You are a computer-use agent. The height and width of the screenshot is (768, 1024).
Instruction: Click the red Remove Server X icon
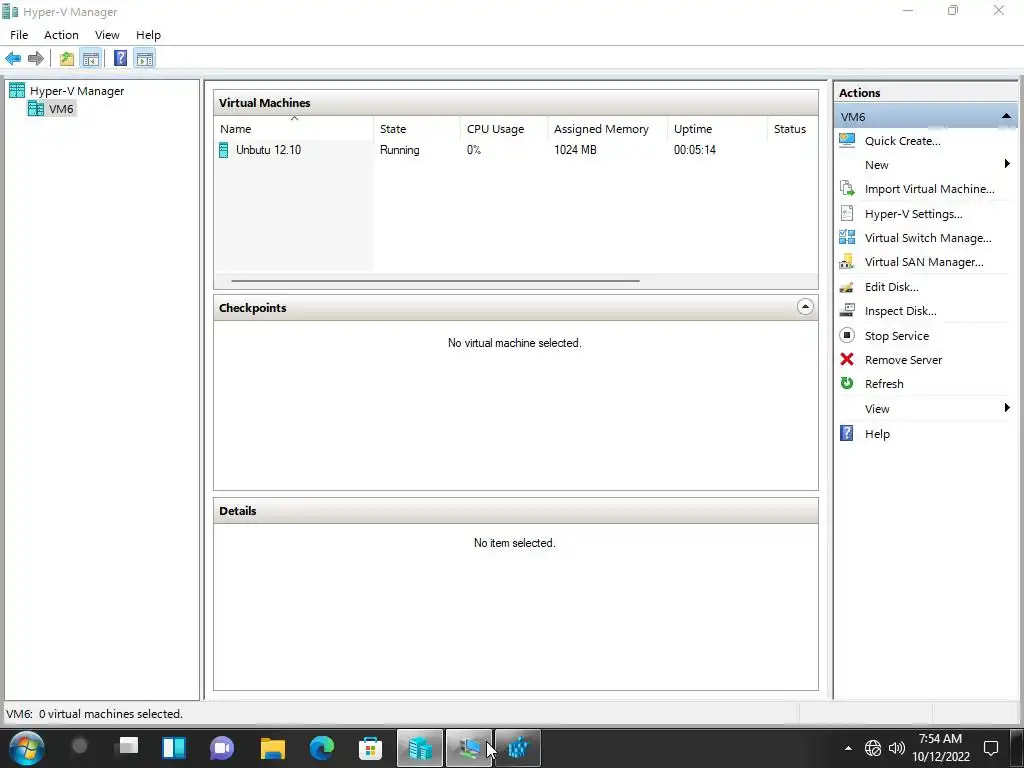[x=847, y=360]
